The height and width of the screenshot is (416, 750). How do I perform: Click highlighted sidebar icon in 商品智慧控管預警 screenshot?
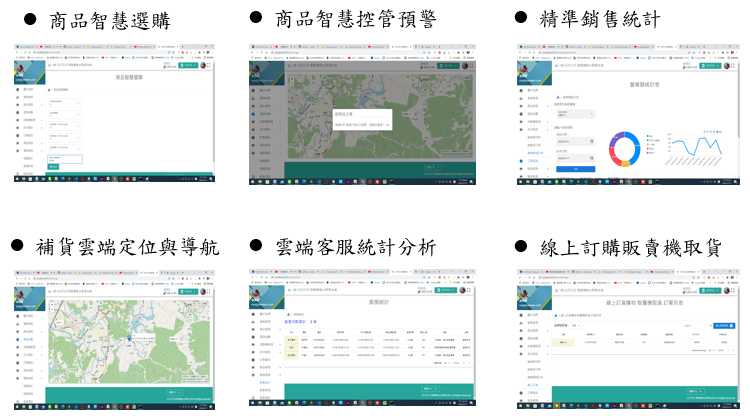pyautogui.click(x=252, y=116)
